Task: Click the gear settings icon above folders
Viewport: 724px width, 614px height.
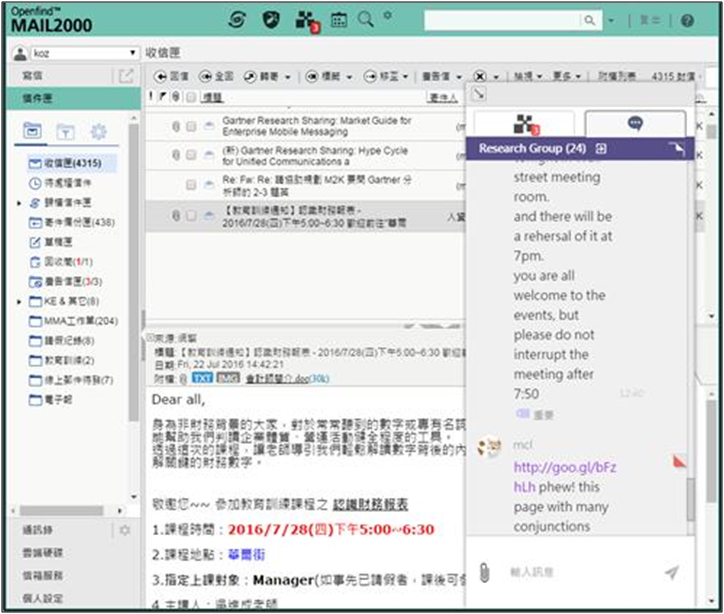Action: click(98, 131)
